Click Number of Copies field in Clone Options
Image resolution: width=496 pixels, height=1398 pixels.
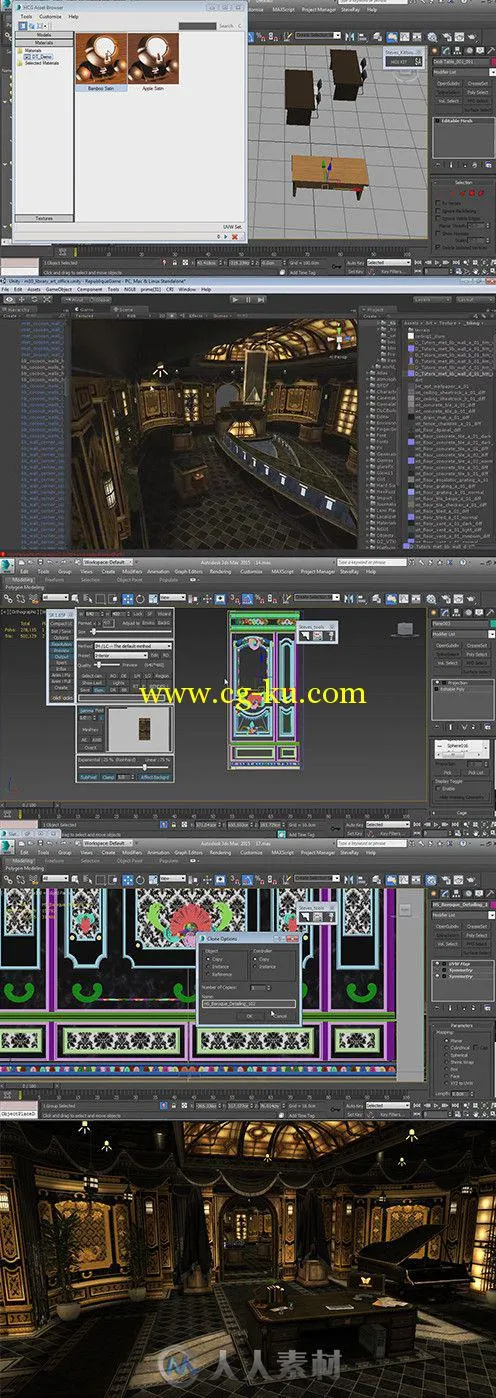(259, 987)
